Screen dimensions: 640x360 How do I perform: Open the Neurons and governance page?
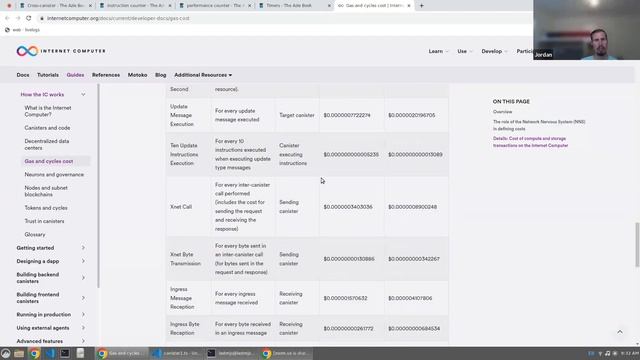[x=54, y=175]
